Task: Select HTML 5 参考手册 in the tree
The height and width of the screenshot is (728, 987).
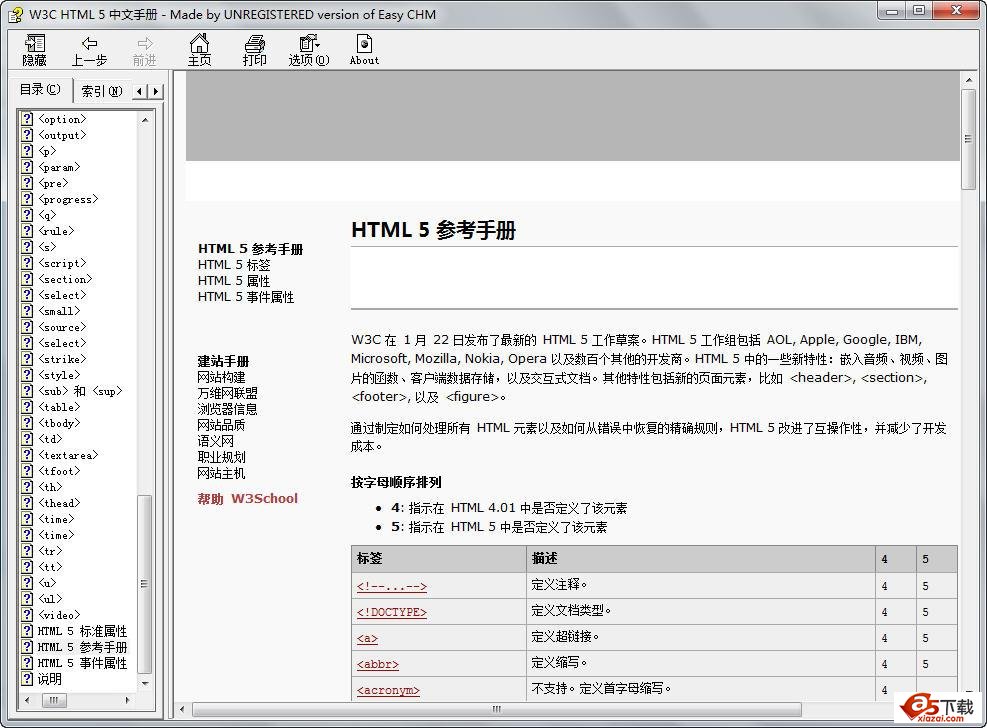Action: [82, 647]
